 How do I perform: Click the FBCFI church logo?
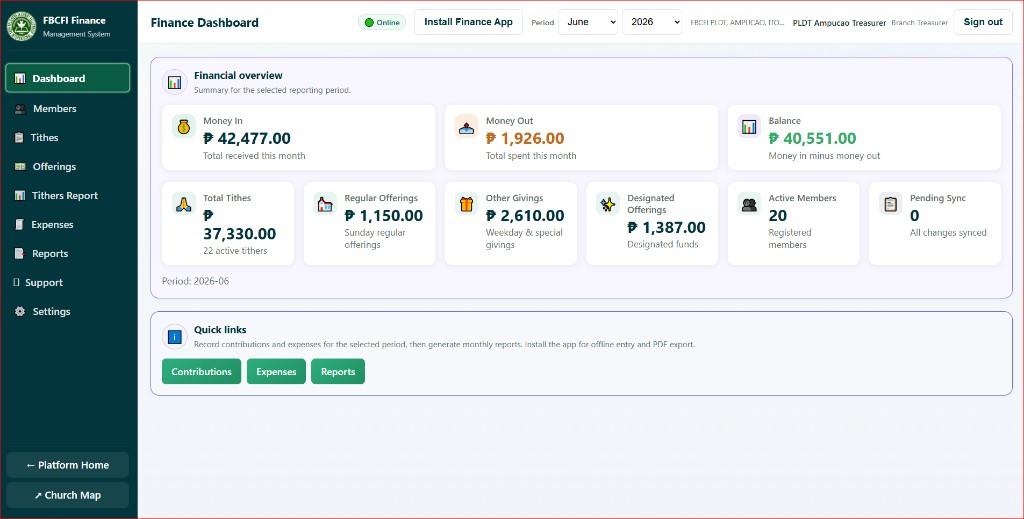tap(22, 27)
